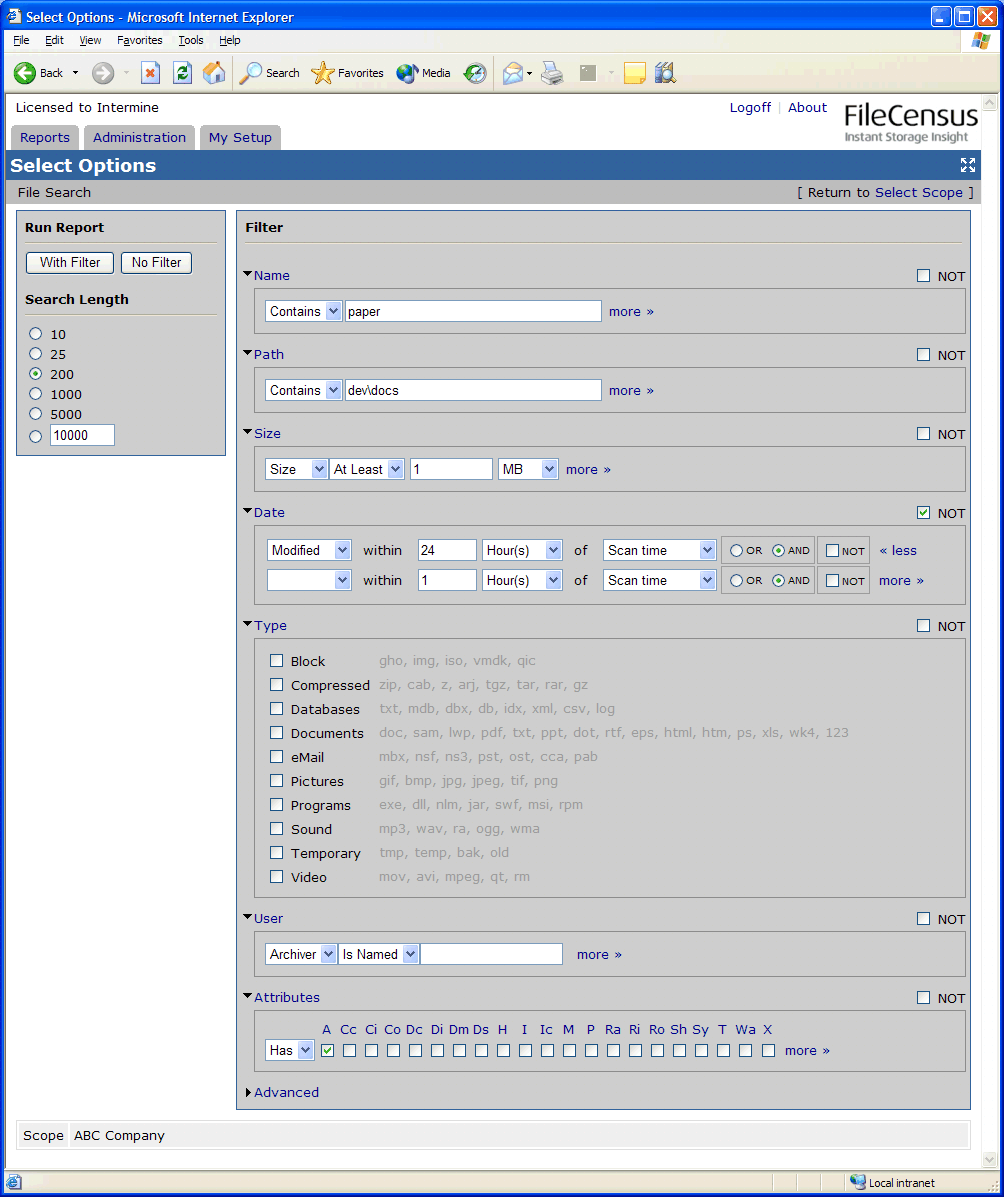Check the Documents type checkbox
Viewport: 1004px width, 1197px height.
pyautogui.click(x=276, y=733)
